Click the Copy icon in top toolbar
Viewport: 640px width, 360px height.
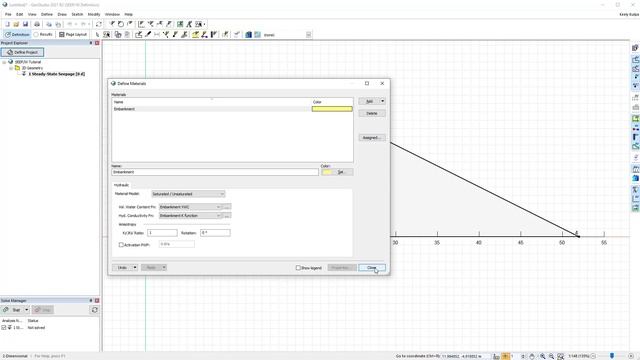49,24
